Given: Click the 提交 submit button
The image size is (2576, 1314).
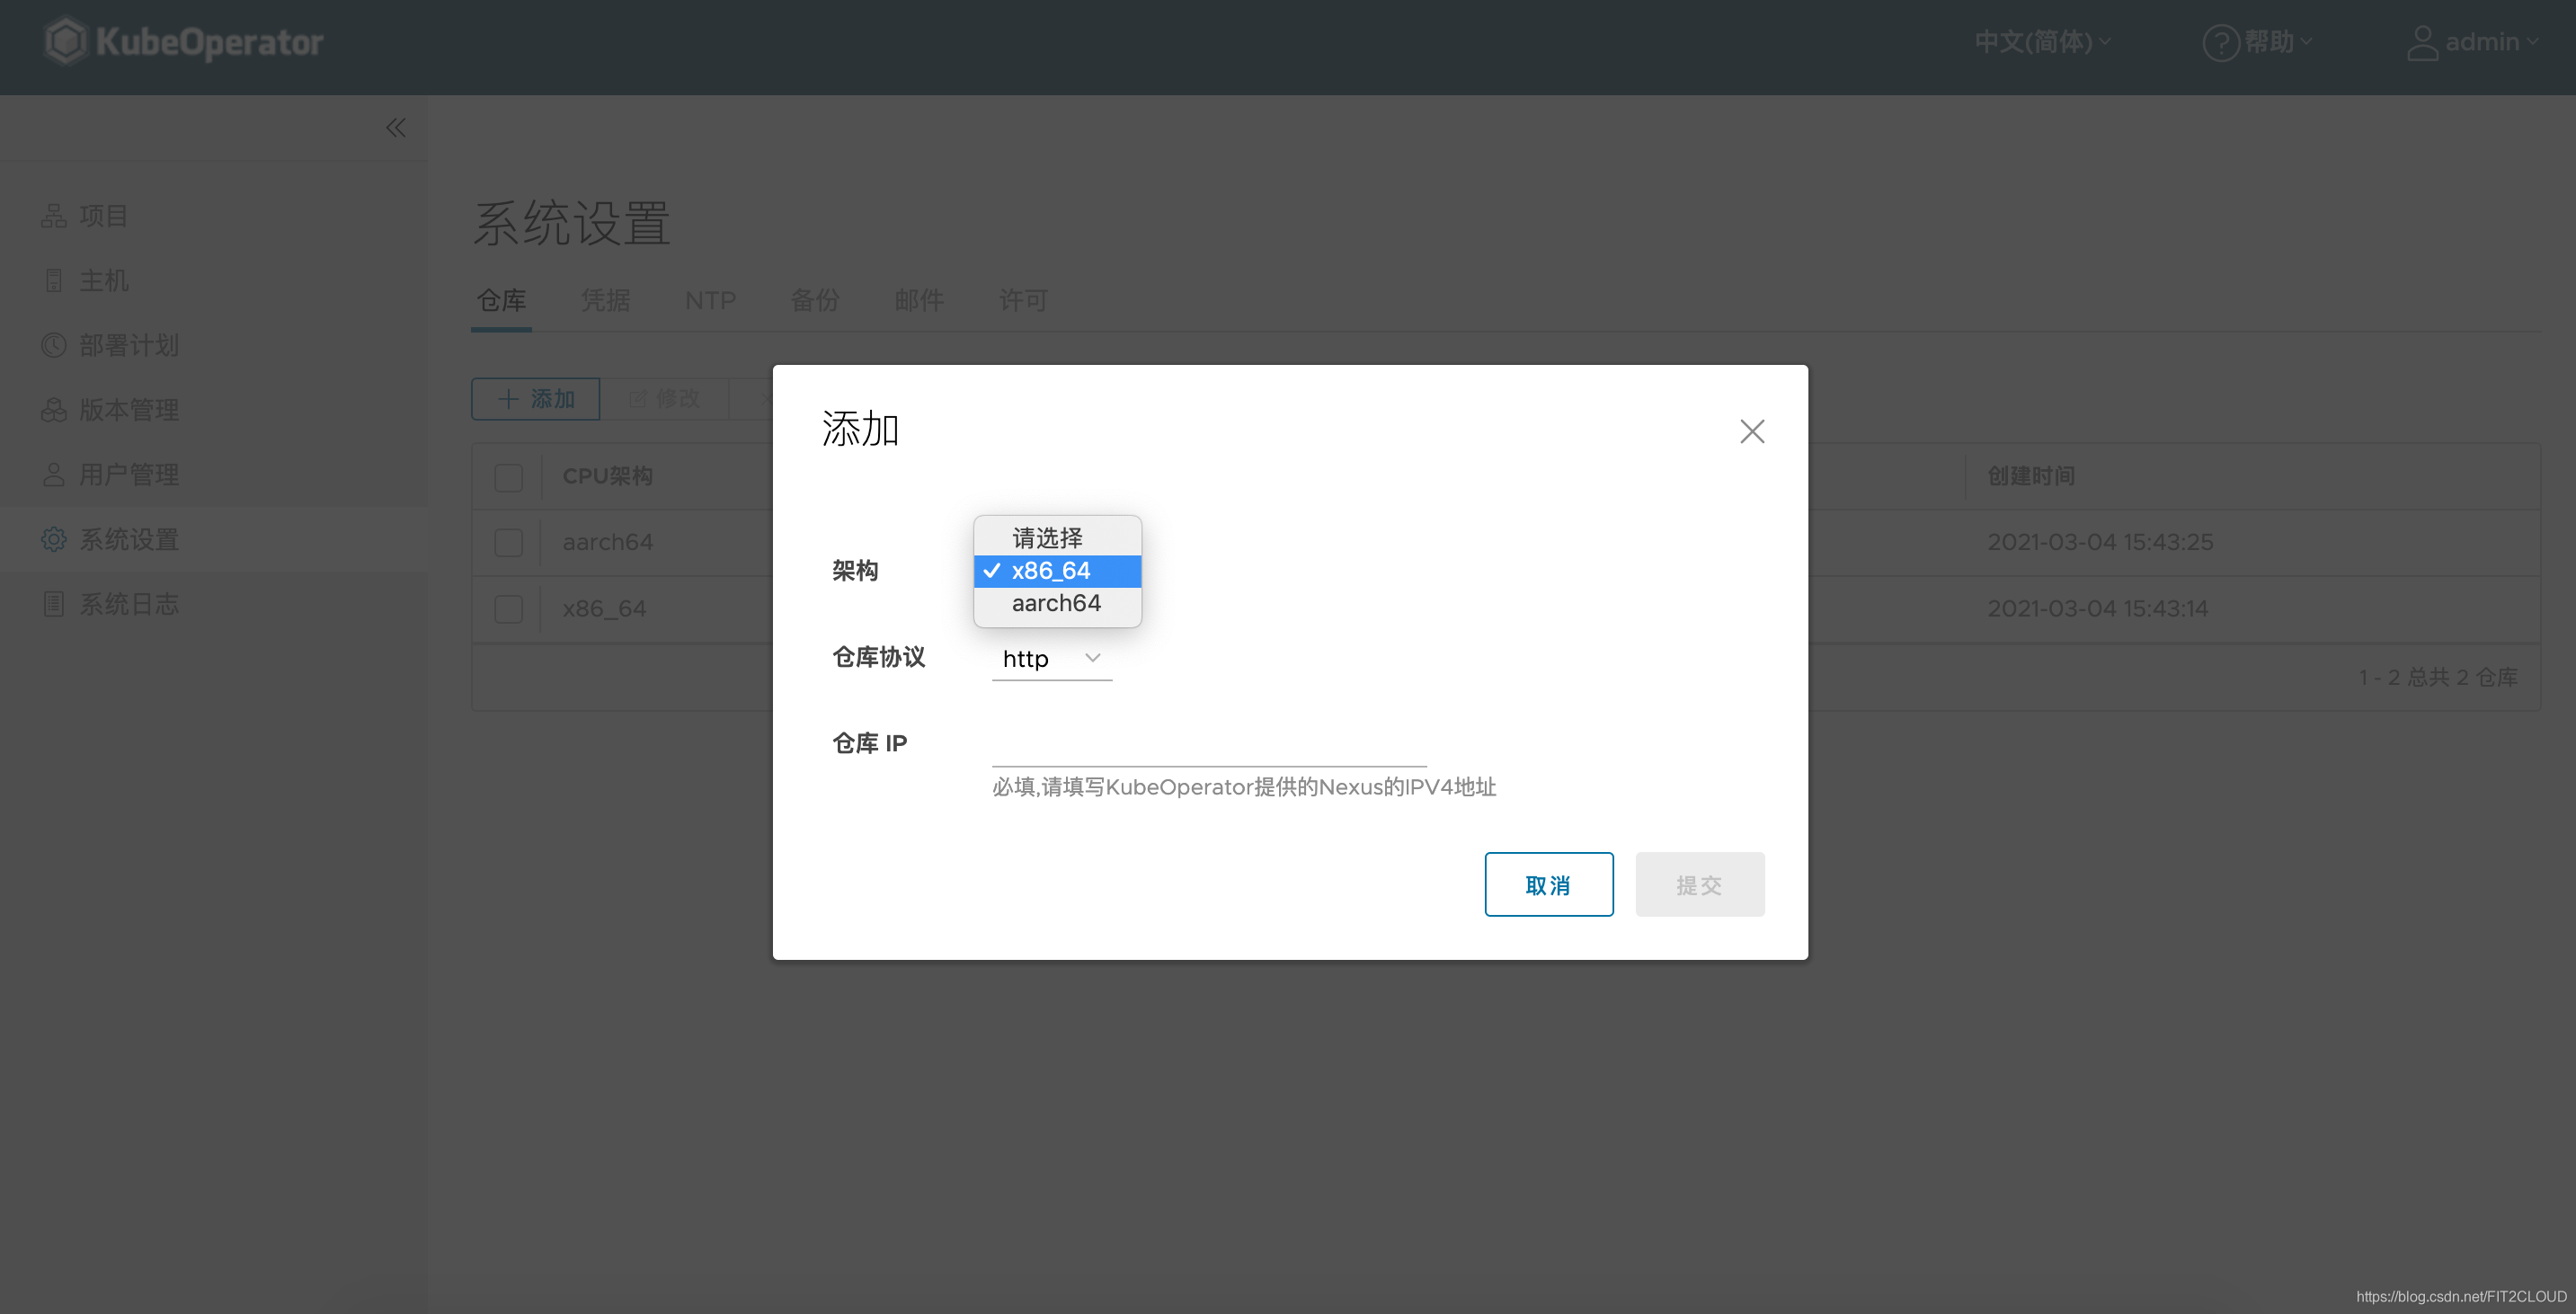Looking at the screenshot, I should point(1699,884).
